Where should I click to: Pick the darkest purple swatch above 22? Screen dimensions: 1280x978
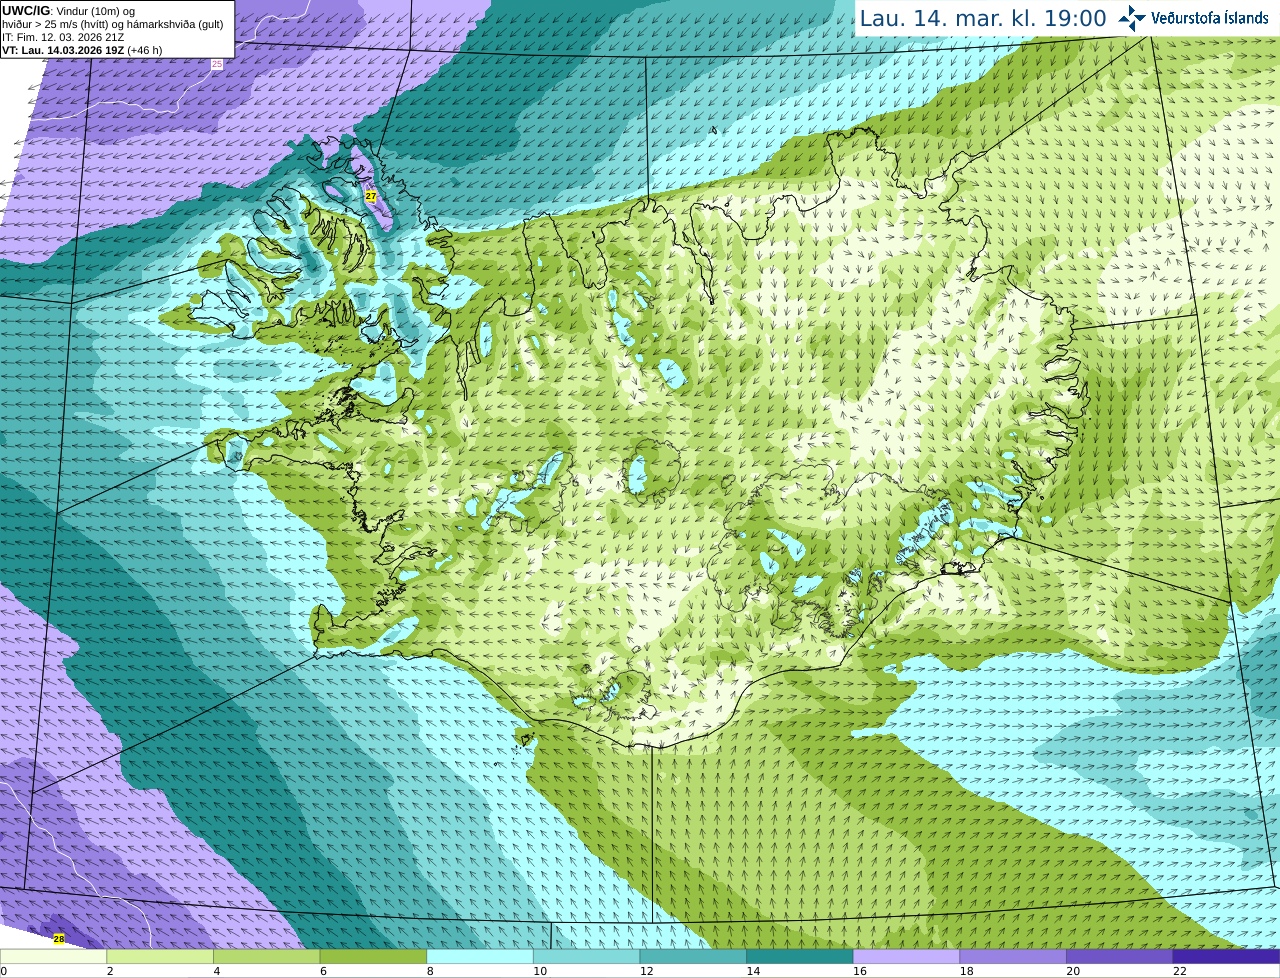pos(1226,956)
